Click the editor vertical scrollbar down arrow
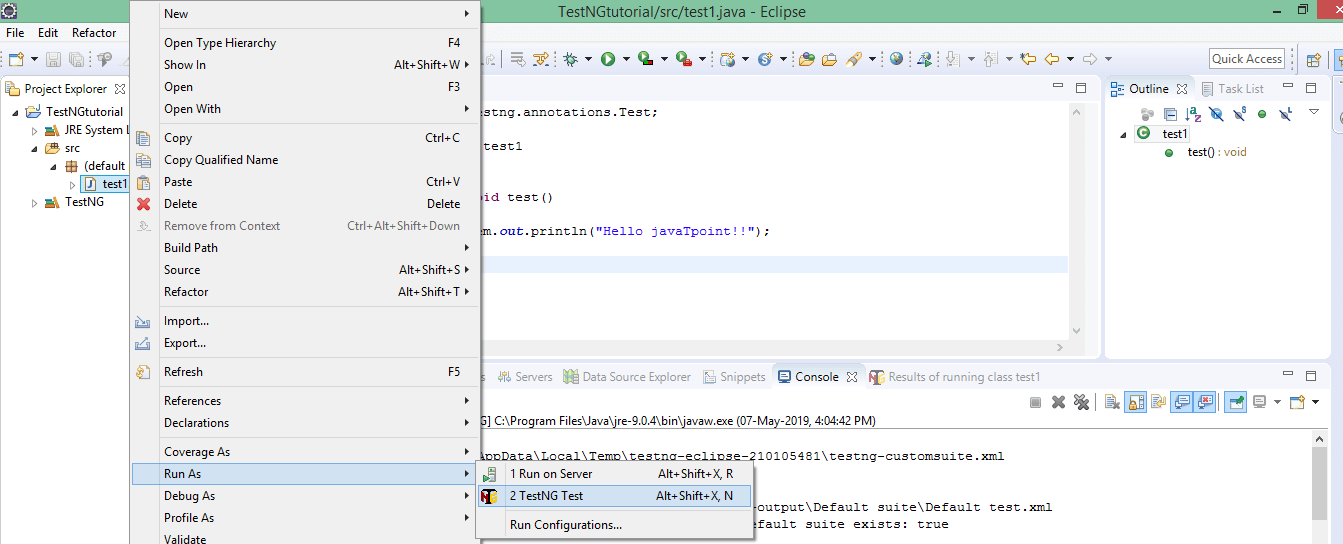This screenshot has height=544, width=1343. coord(1076,332)
